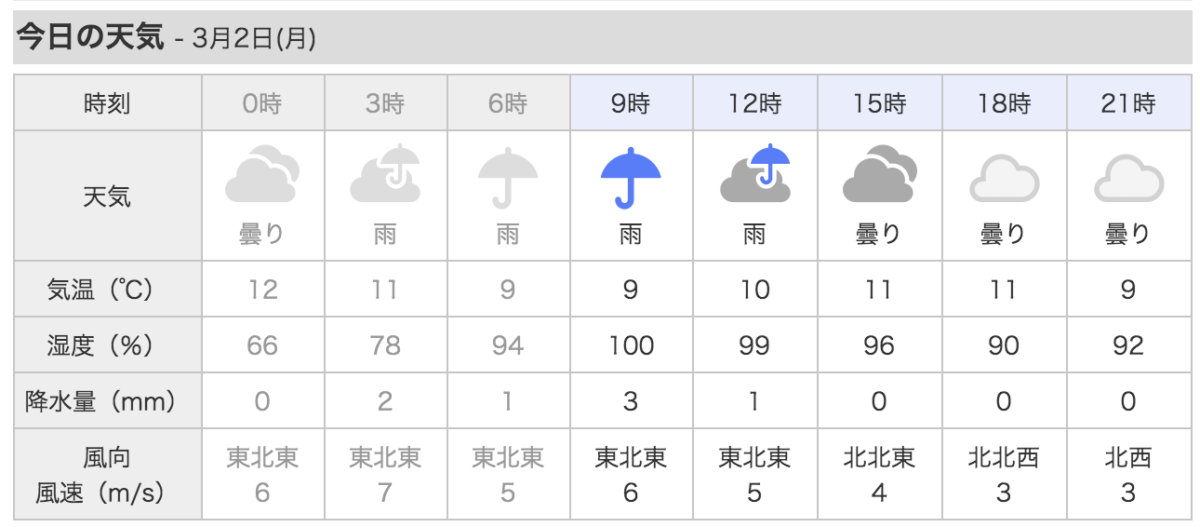Click the 北北西 wind direction at 18時
This screenshot has height=527, width=1200.
pyautogui.click(x=1003, y=459)
